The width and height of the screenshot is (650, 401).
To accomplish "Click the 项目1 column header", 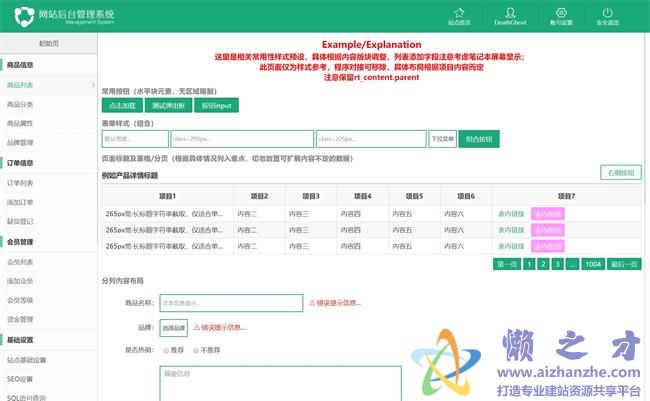I will (x=167, y=196).
